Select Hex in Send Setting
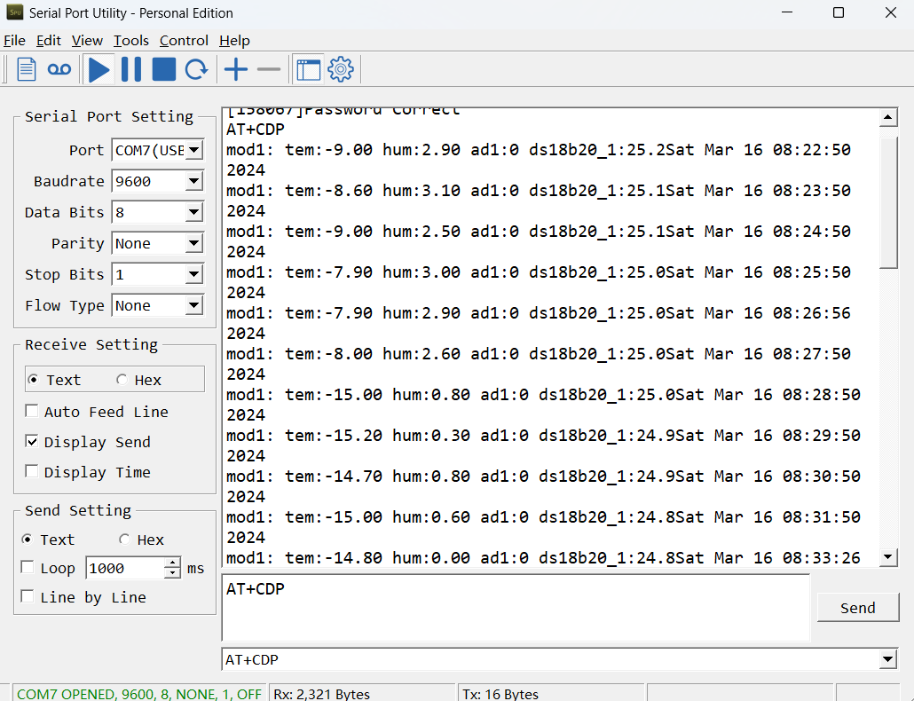This screenshot has width=914, height=701. tap(142, 540)
